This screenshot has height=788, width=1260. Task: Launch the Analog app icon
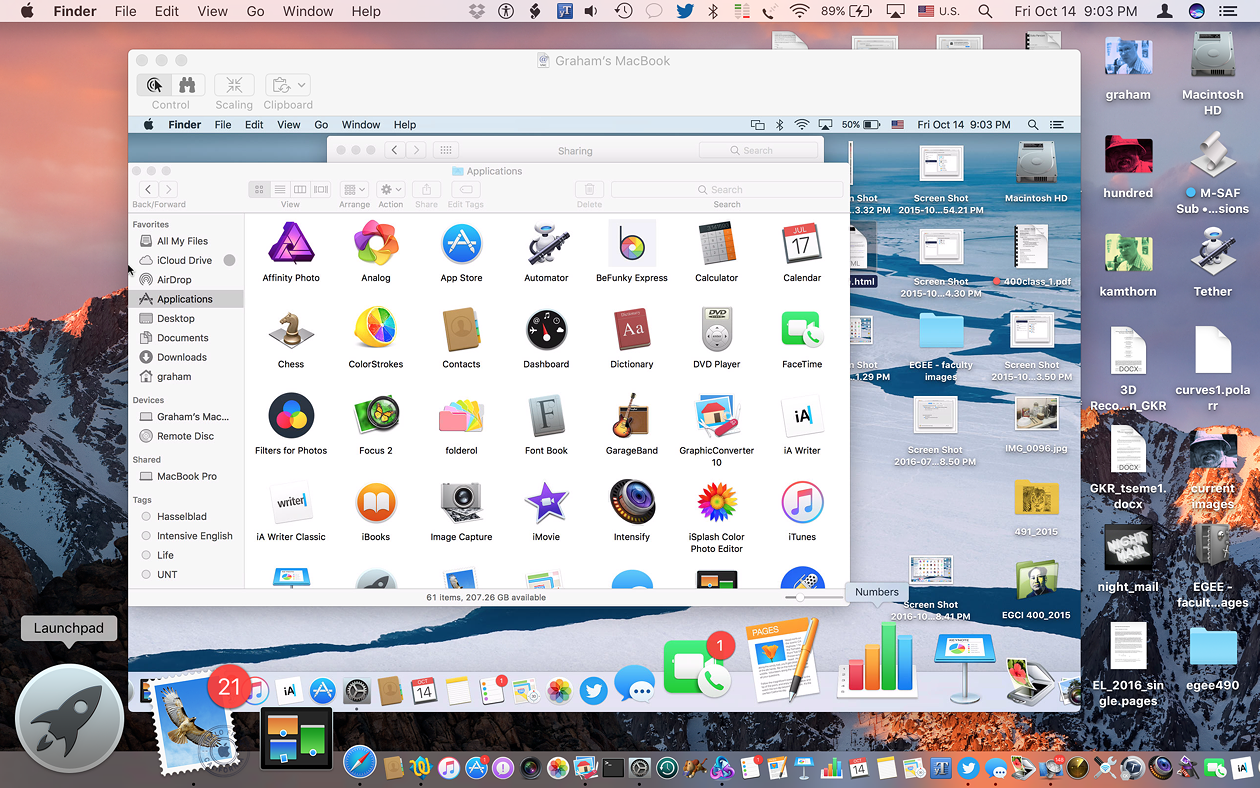[x=376, y=244]
